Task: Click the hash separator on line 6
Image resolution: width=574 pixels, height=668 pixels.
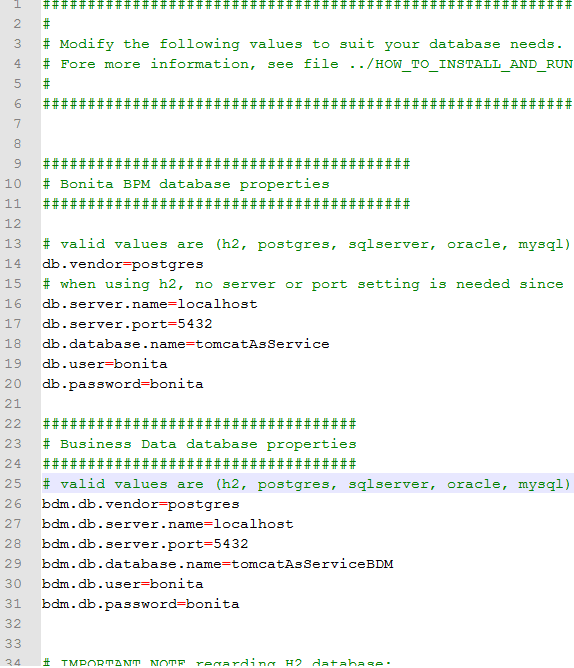Action: pos(307,104)
